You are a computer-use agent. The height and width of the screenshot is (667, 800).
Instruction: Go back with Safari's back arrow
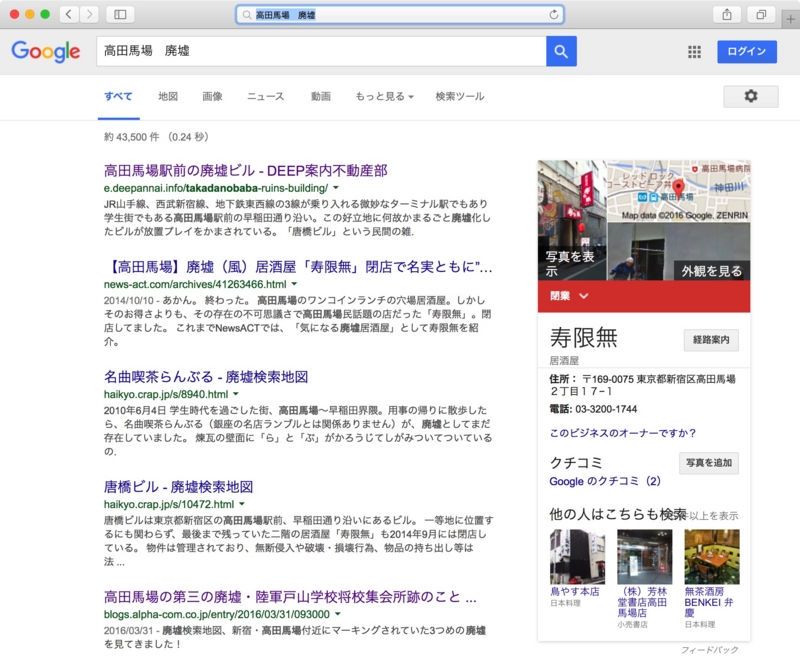[x=68, y=14]
